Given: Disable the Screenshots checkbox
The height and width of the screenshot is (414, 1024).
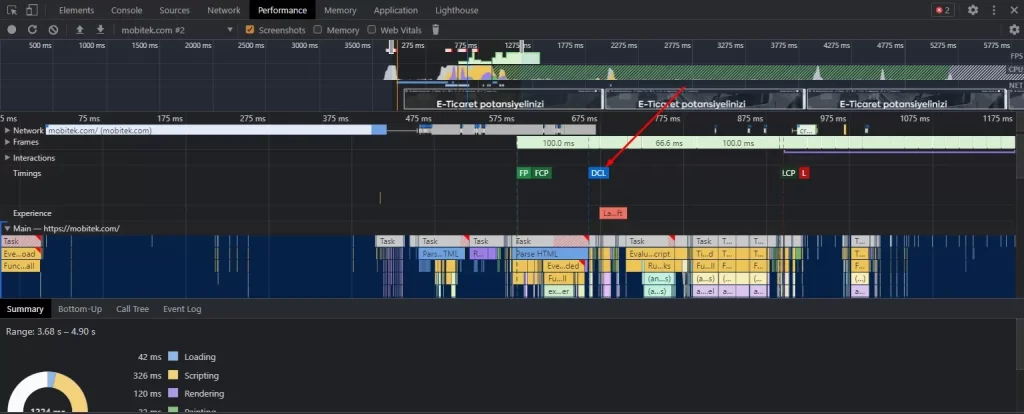Looking at the screenshot, I should [x=249, y=29].
